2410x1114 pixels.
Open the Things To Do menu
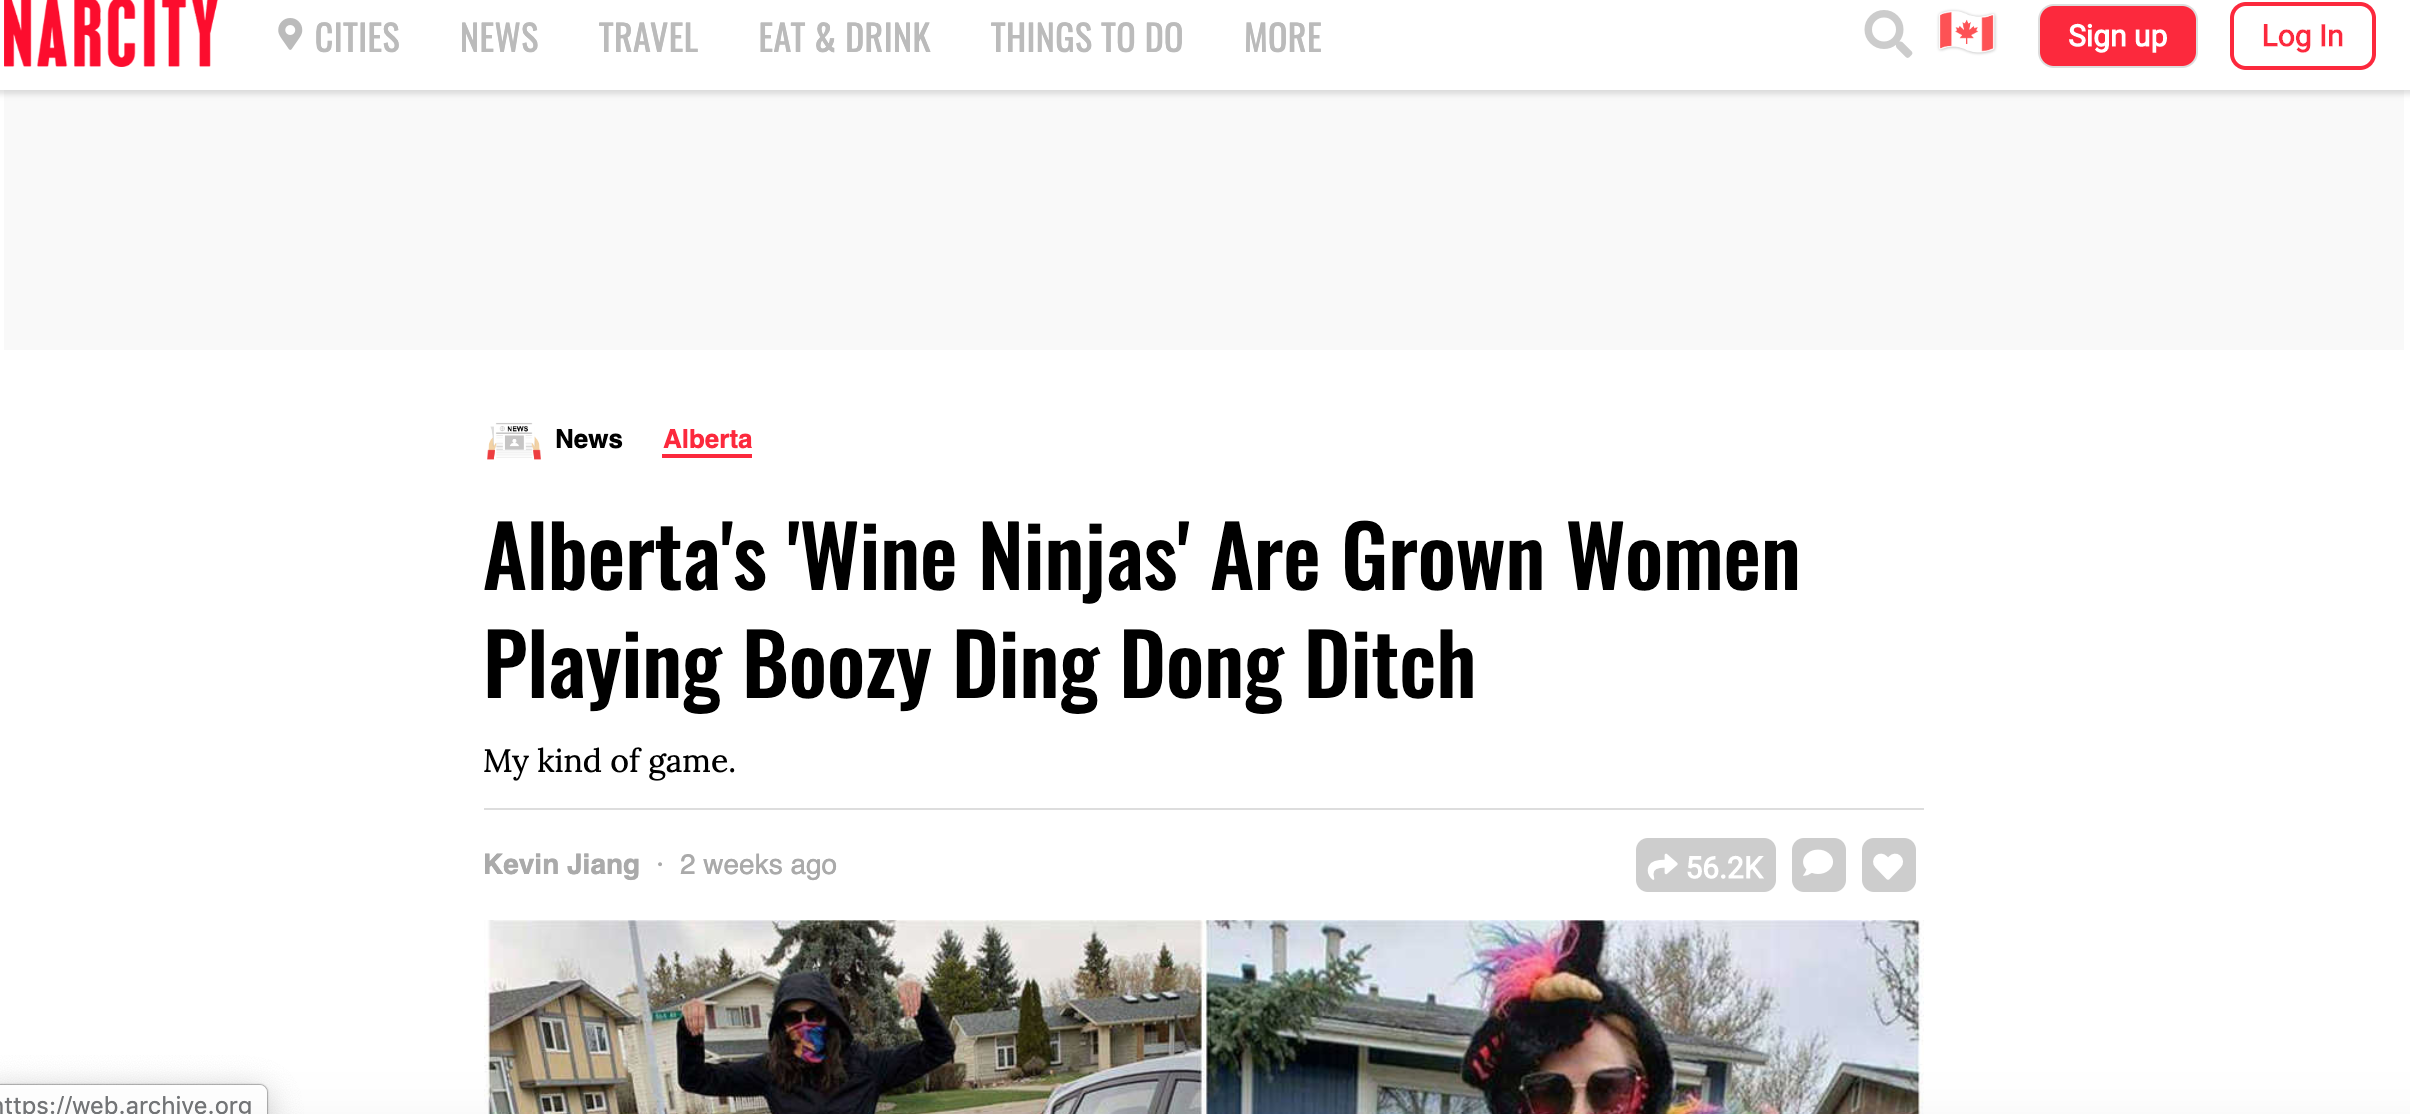click(1086, 38)
